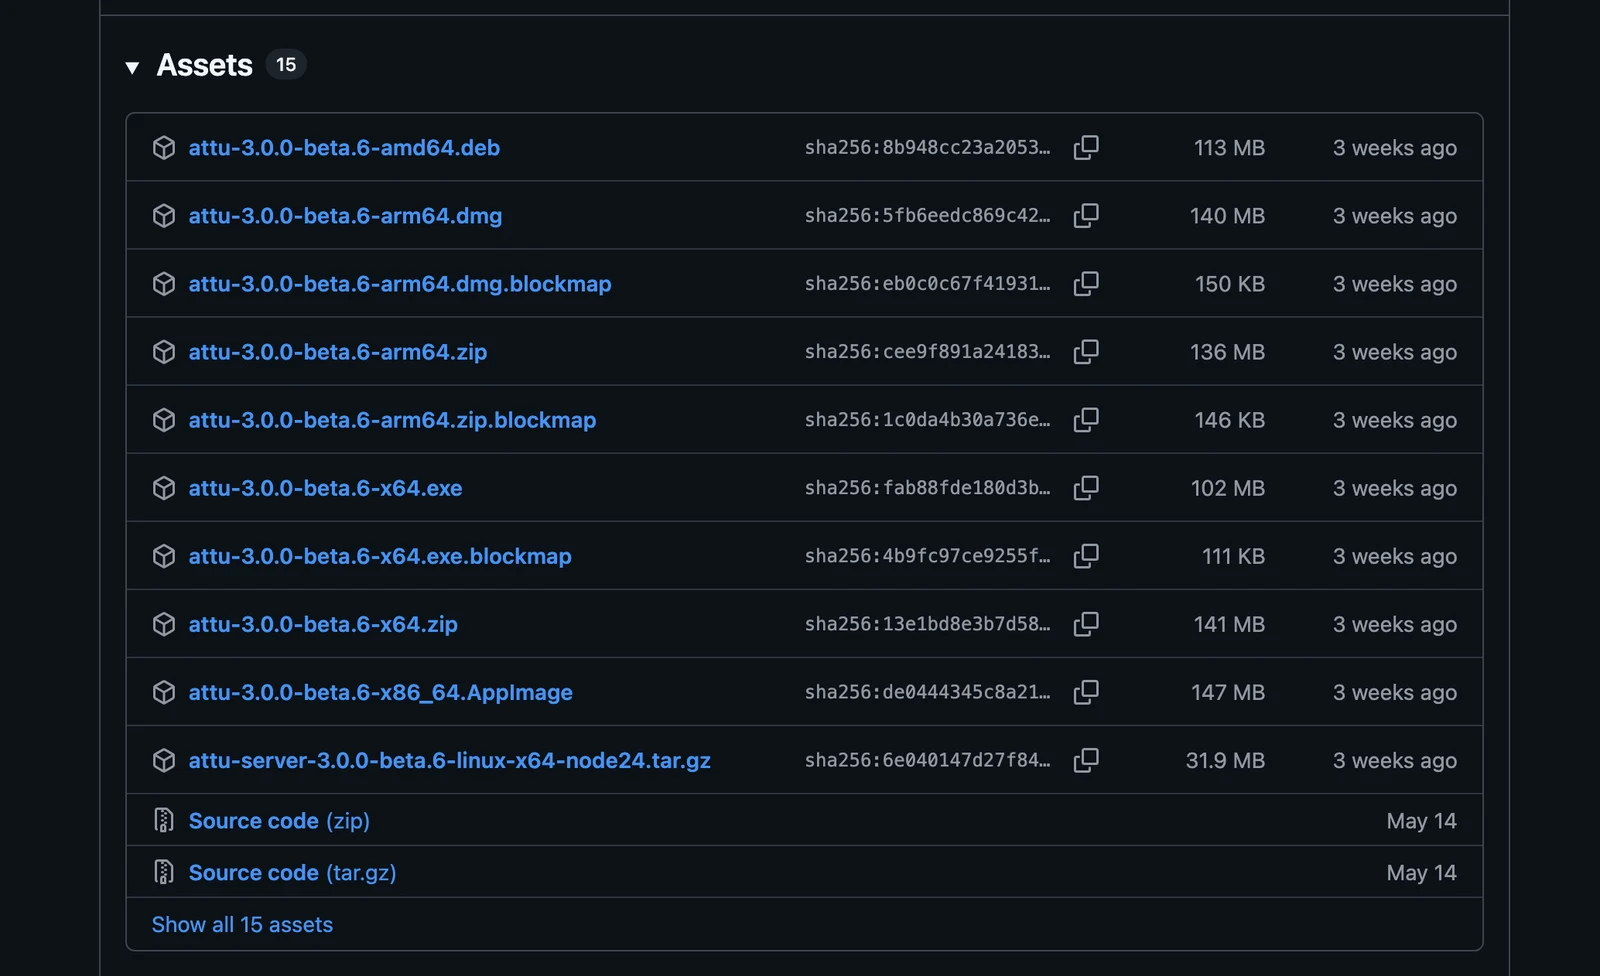
Task: Copy SHA256 hash for arm64.zip.blockmap
Action: coord(1086,419)
